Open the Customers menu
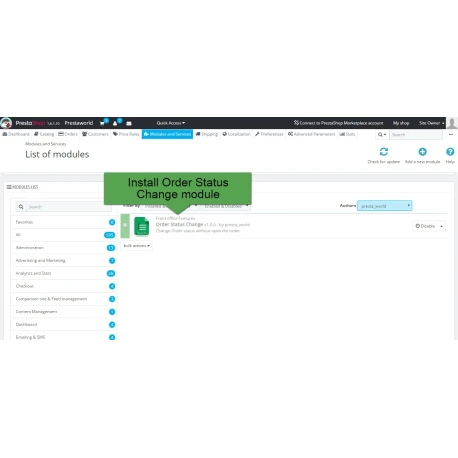Screen dimensions: 458x458 coord(95,134)
